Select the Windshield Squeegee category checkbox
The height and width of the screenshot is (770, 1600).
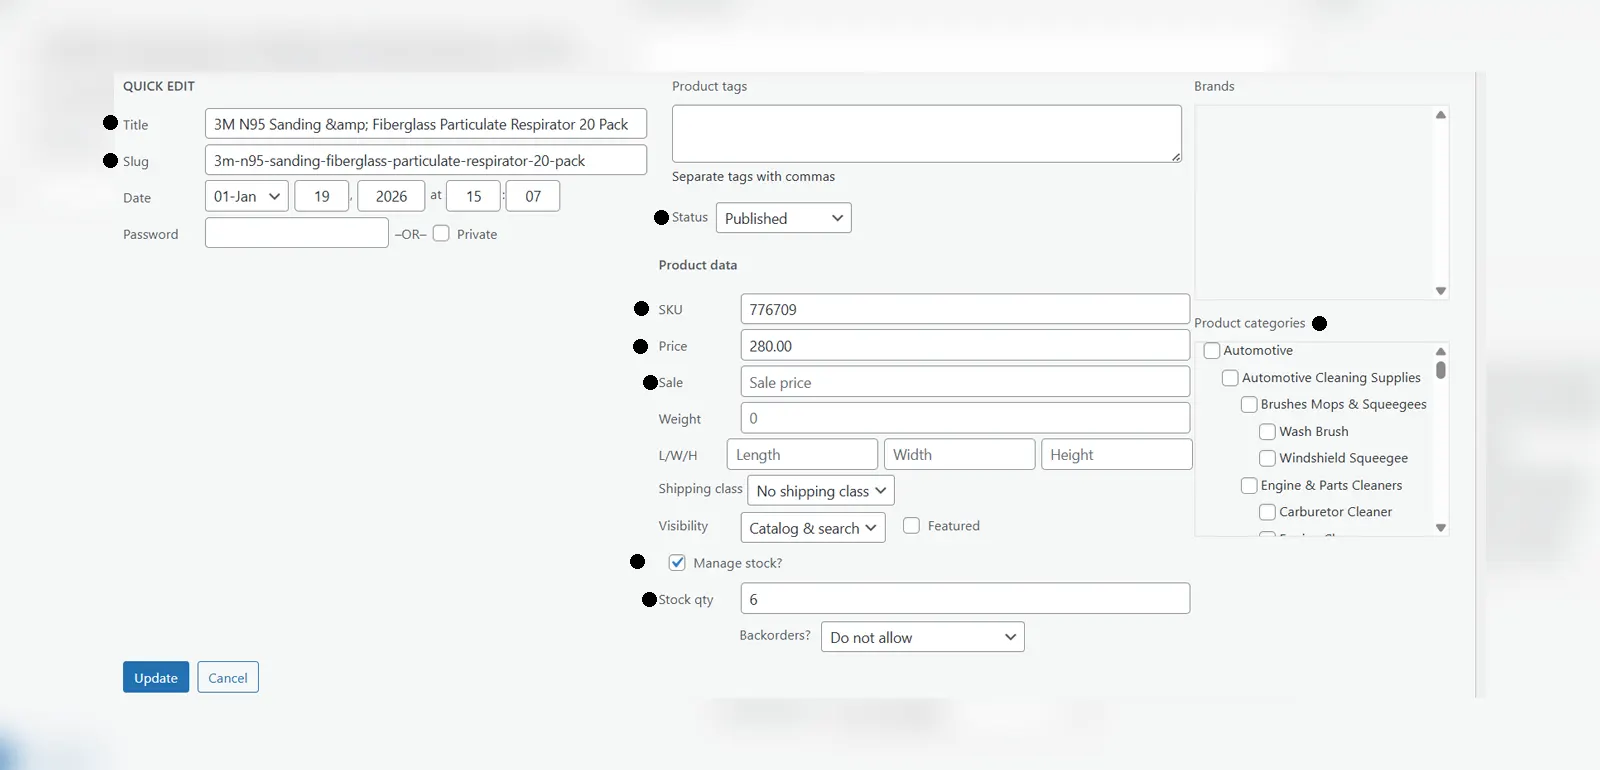pyautogui.click(x=1267, y=458)
